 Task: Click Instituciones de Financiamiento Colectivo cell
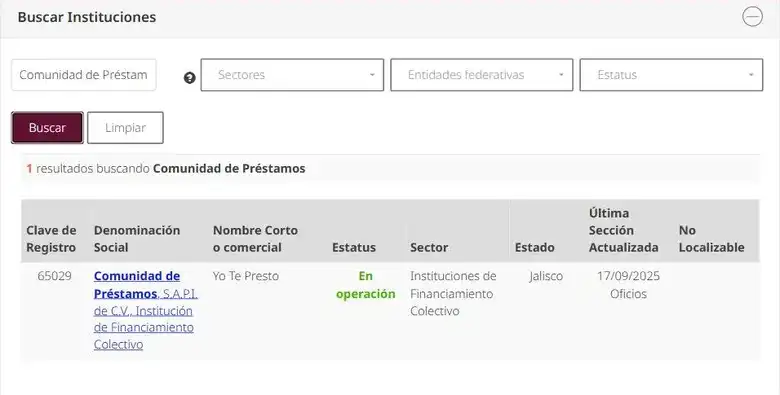[453, 294]
